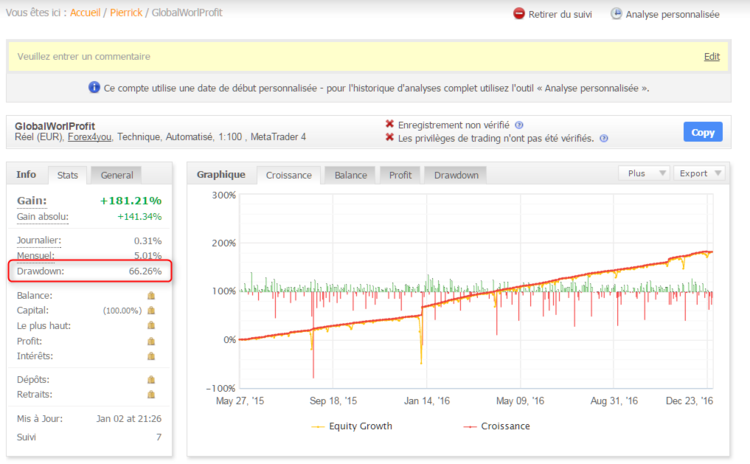This screenshot has width=750, height=464.
Task: Switch to the General tab
Action: (118, 174)
